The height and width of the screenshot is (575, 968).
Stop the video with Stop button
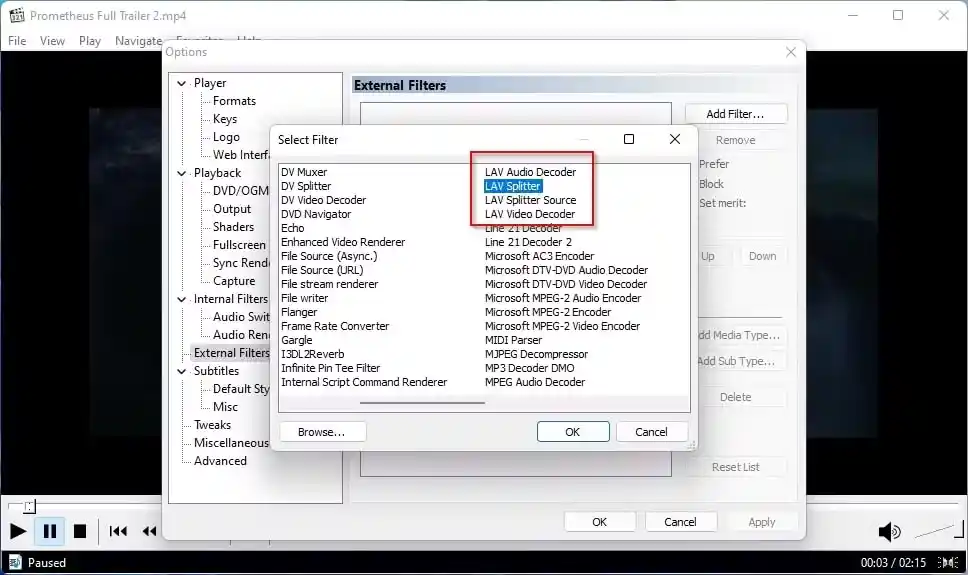[x=80, y=531]
